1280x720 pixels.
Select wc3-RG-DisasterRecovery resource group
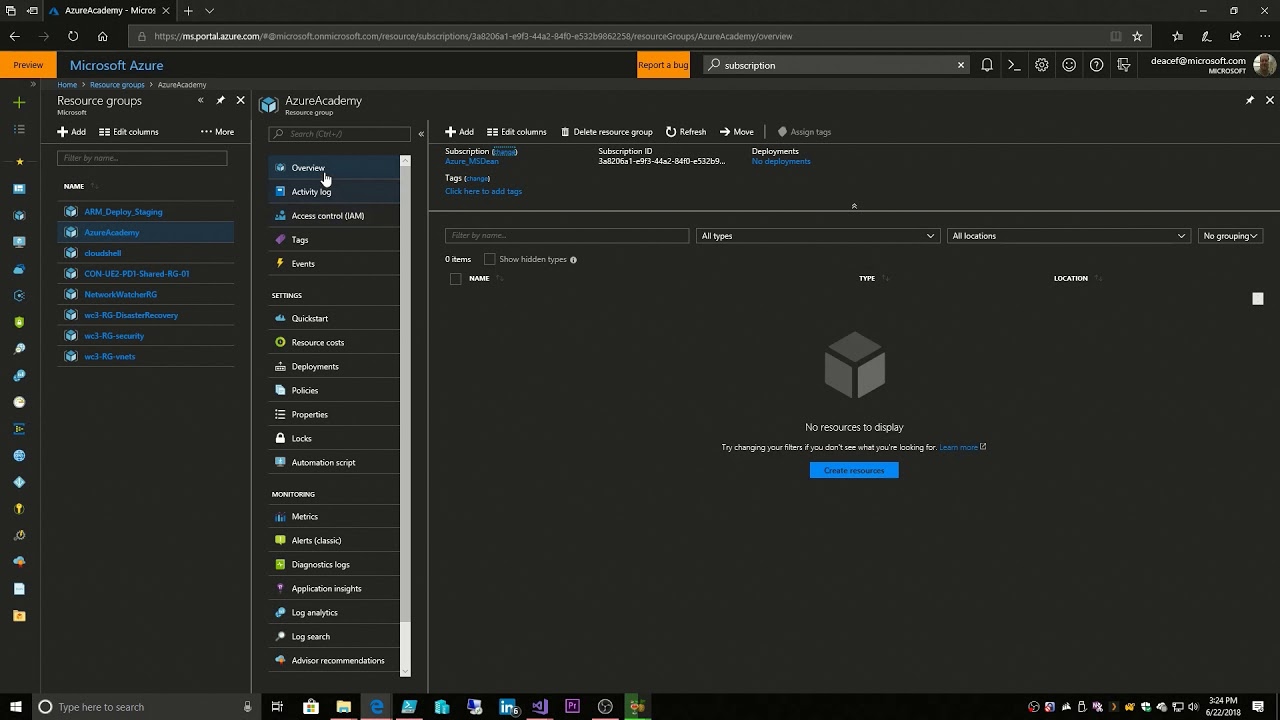(131, 315)
